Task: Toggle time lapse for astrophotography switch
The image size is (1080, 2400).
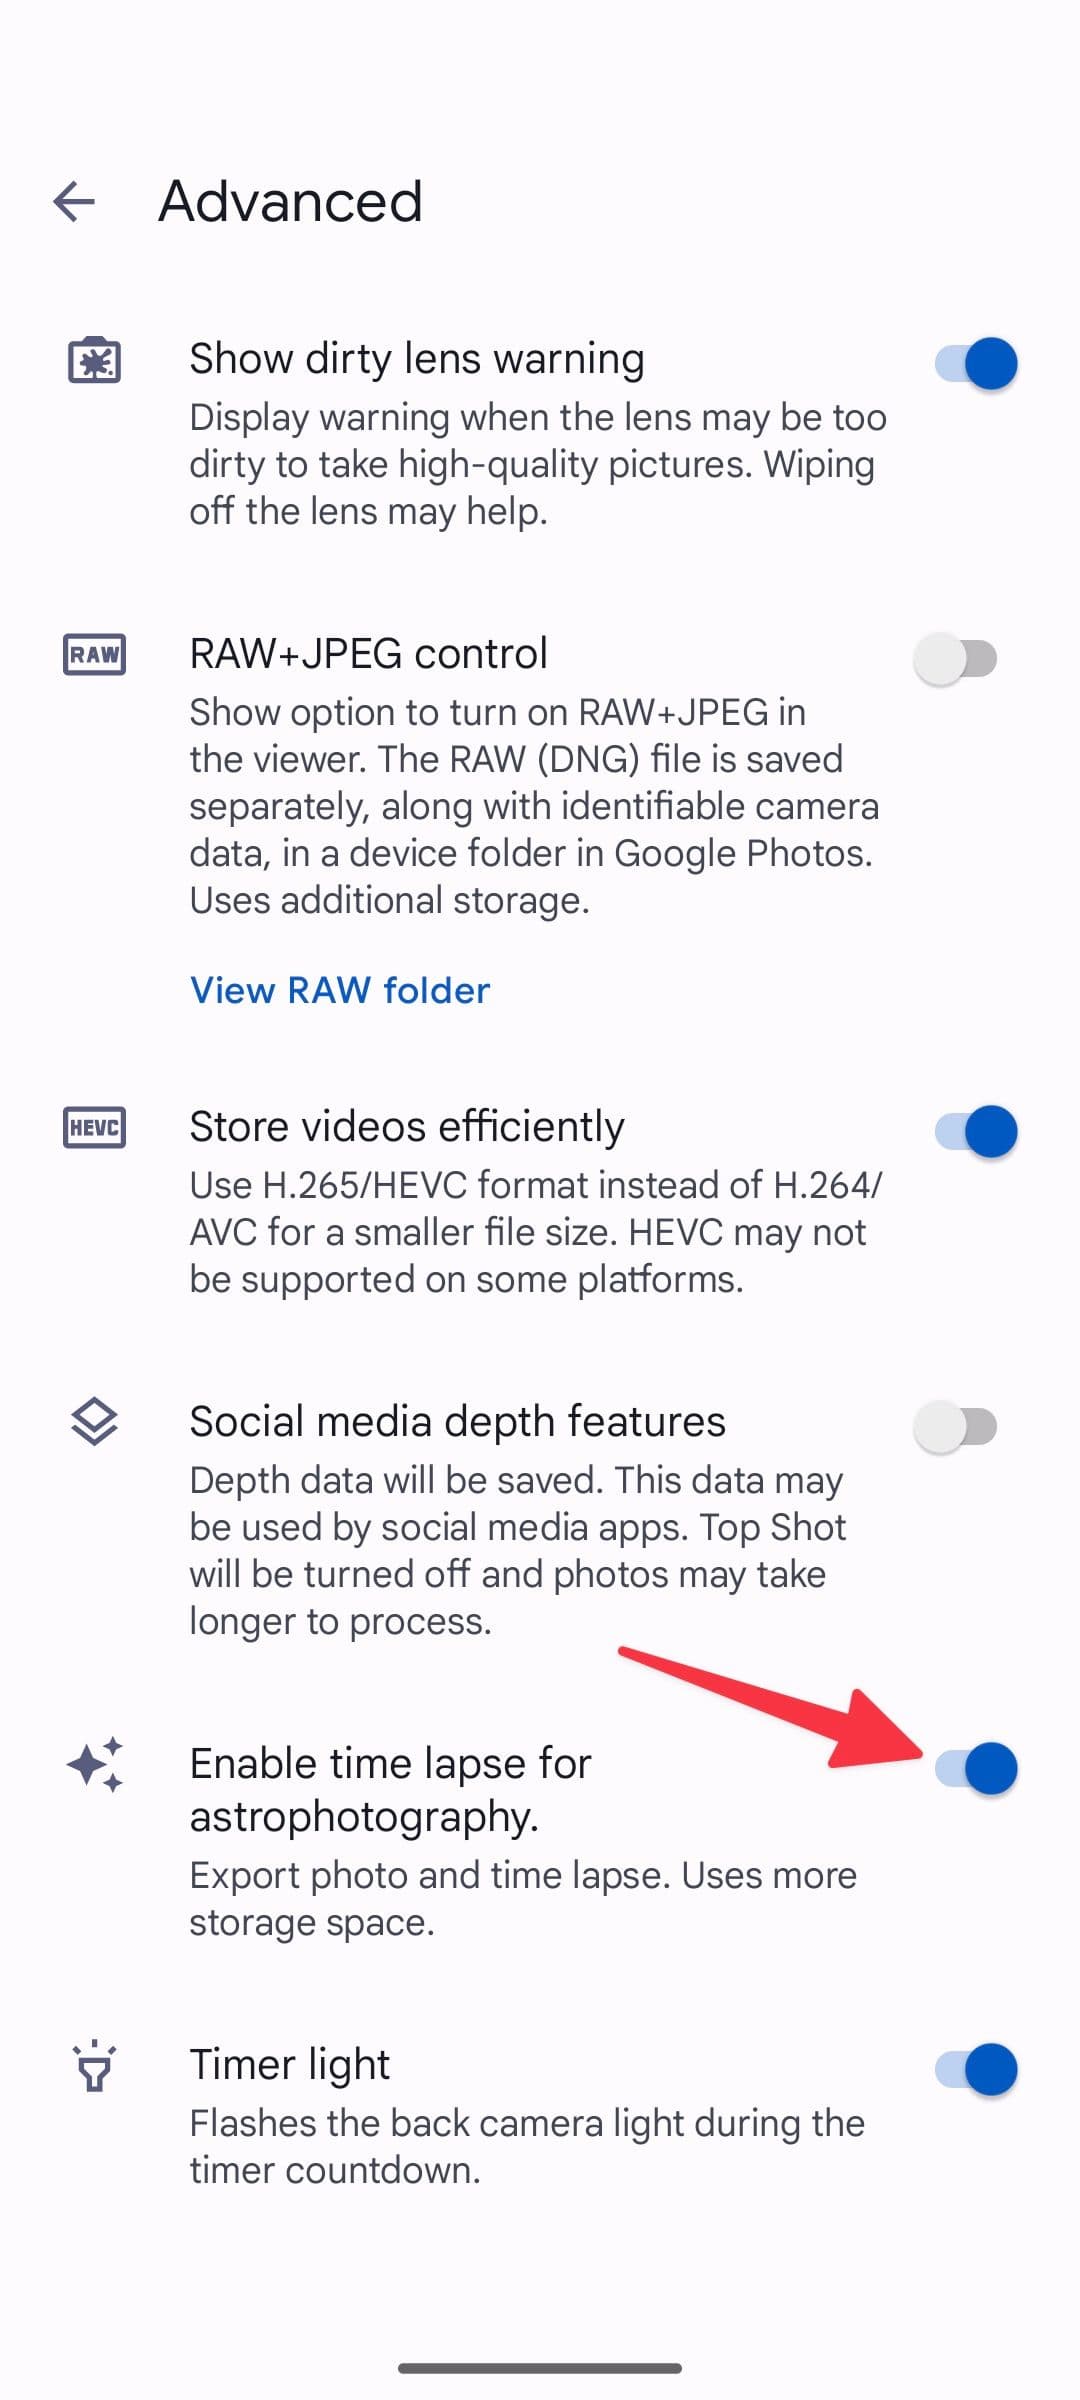Action: 975,1768
